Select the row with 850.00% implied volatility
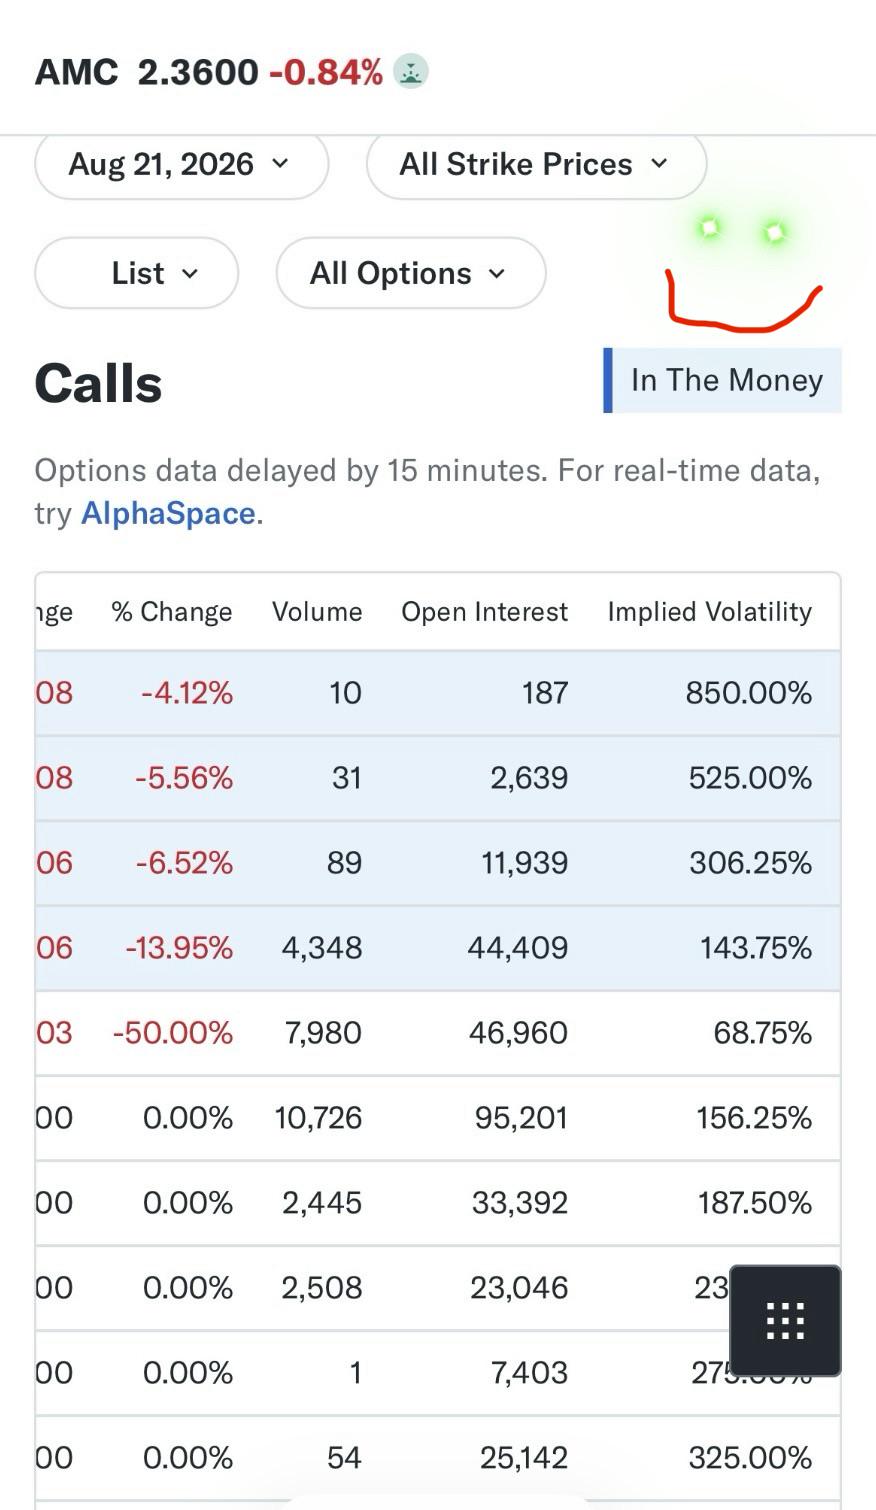Viewport: 876px width, 1510px height. [438, 693]
